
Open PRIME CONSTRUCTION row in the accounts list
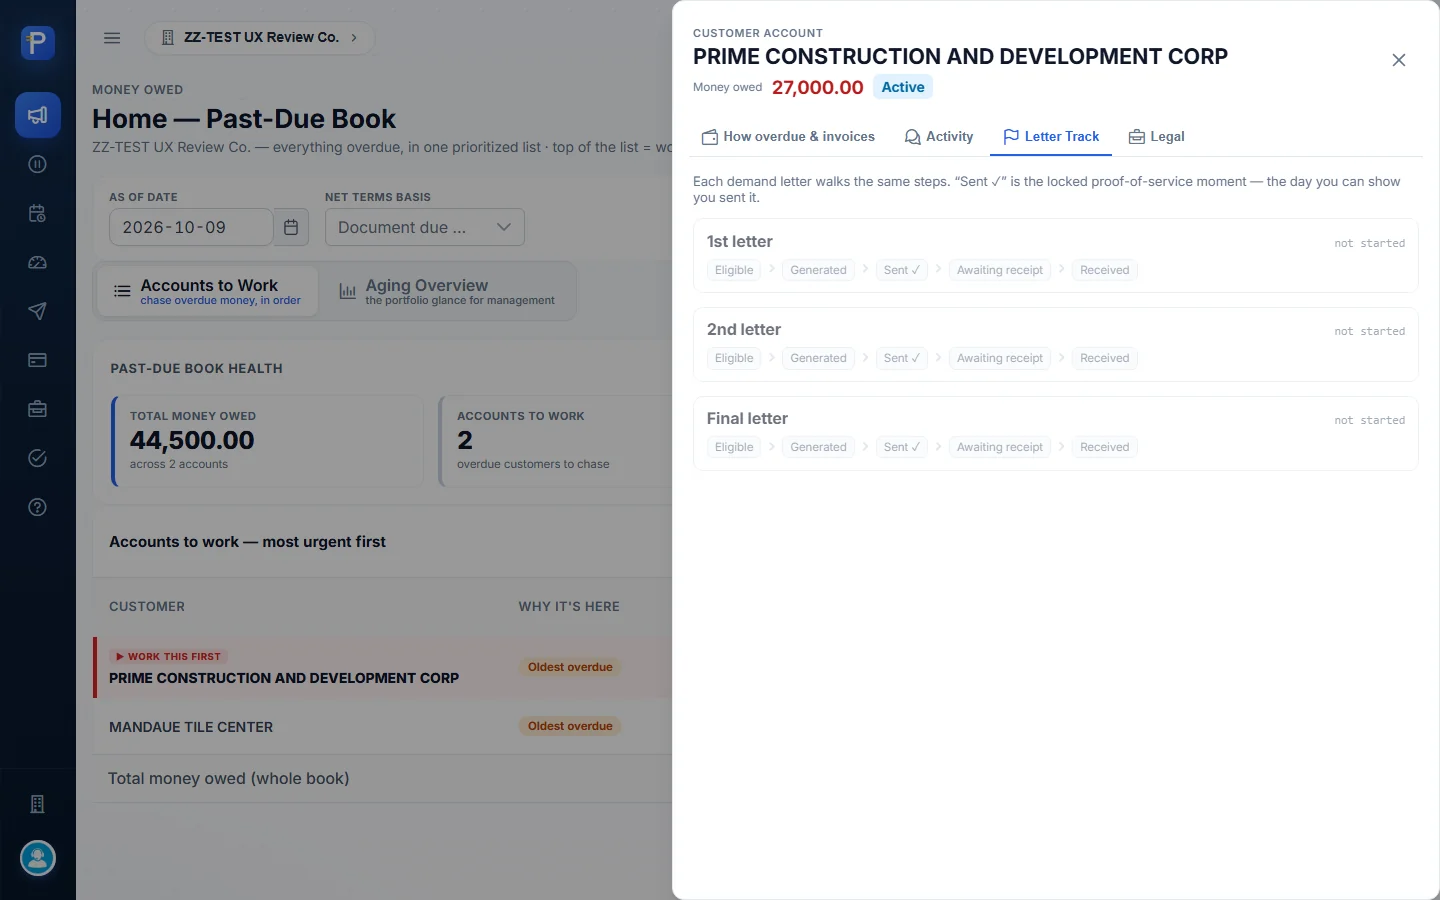tap(383, 667)
